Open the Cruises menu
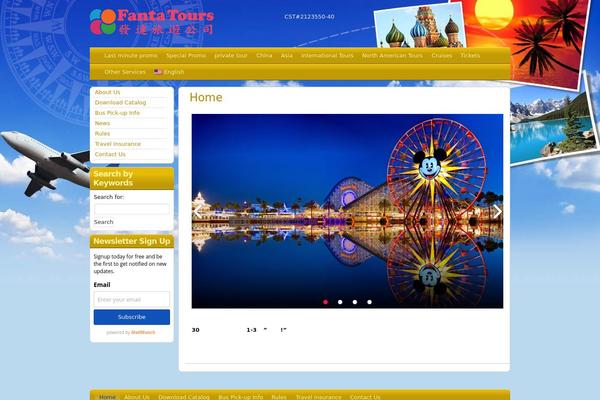The height and width of the screenshot is (400, 600). (442, 56)
